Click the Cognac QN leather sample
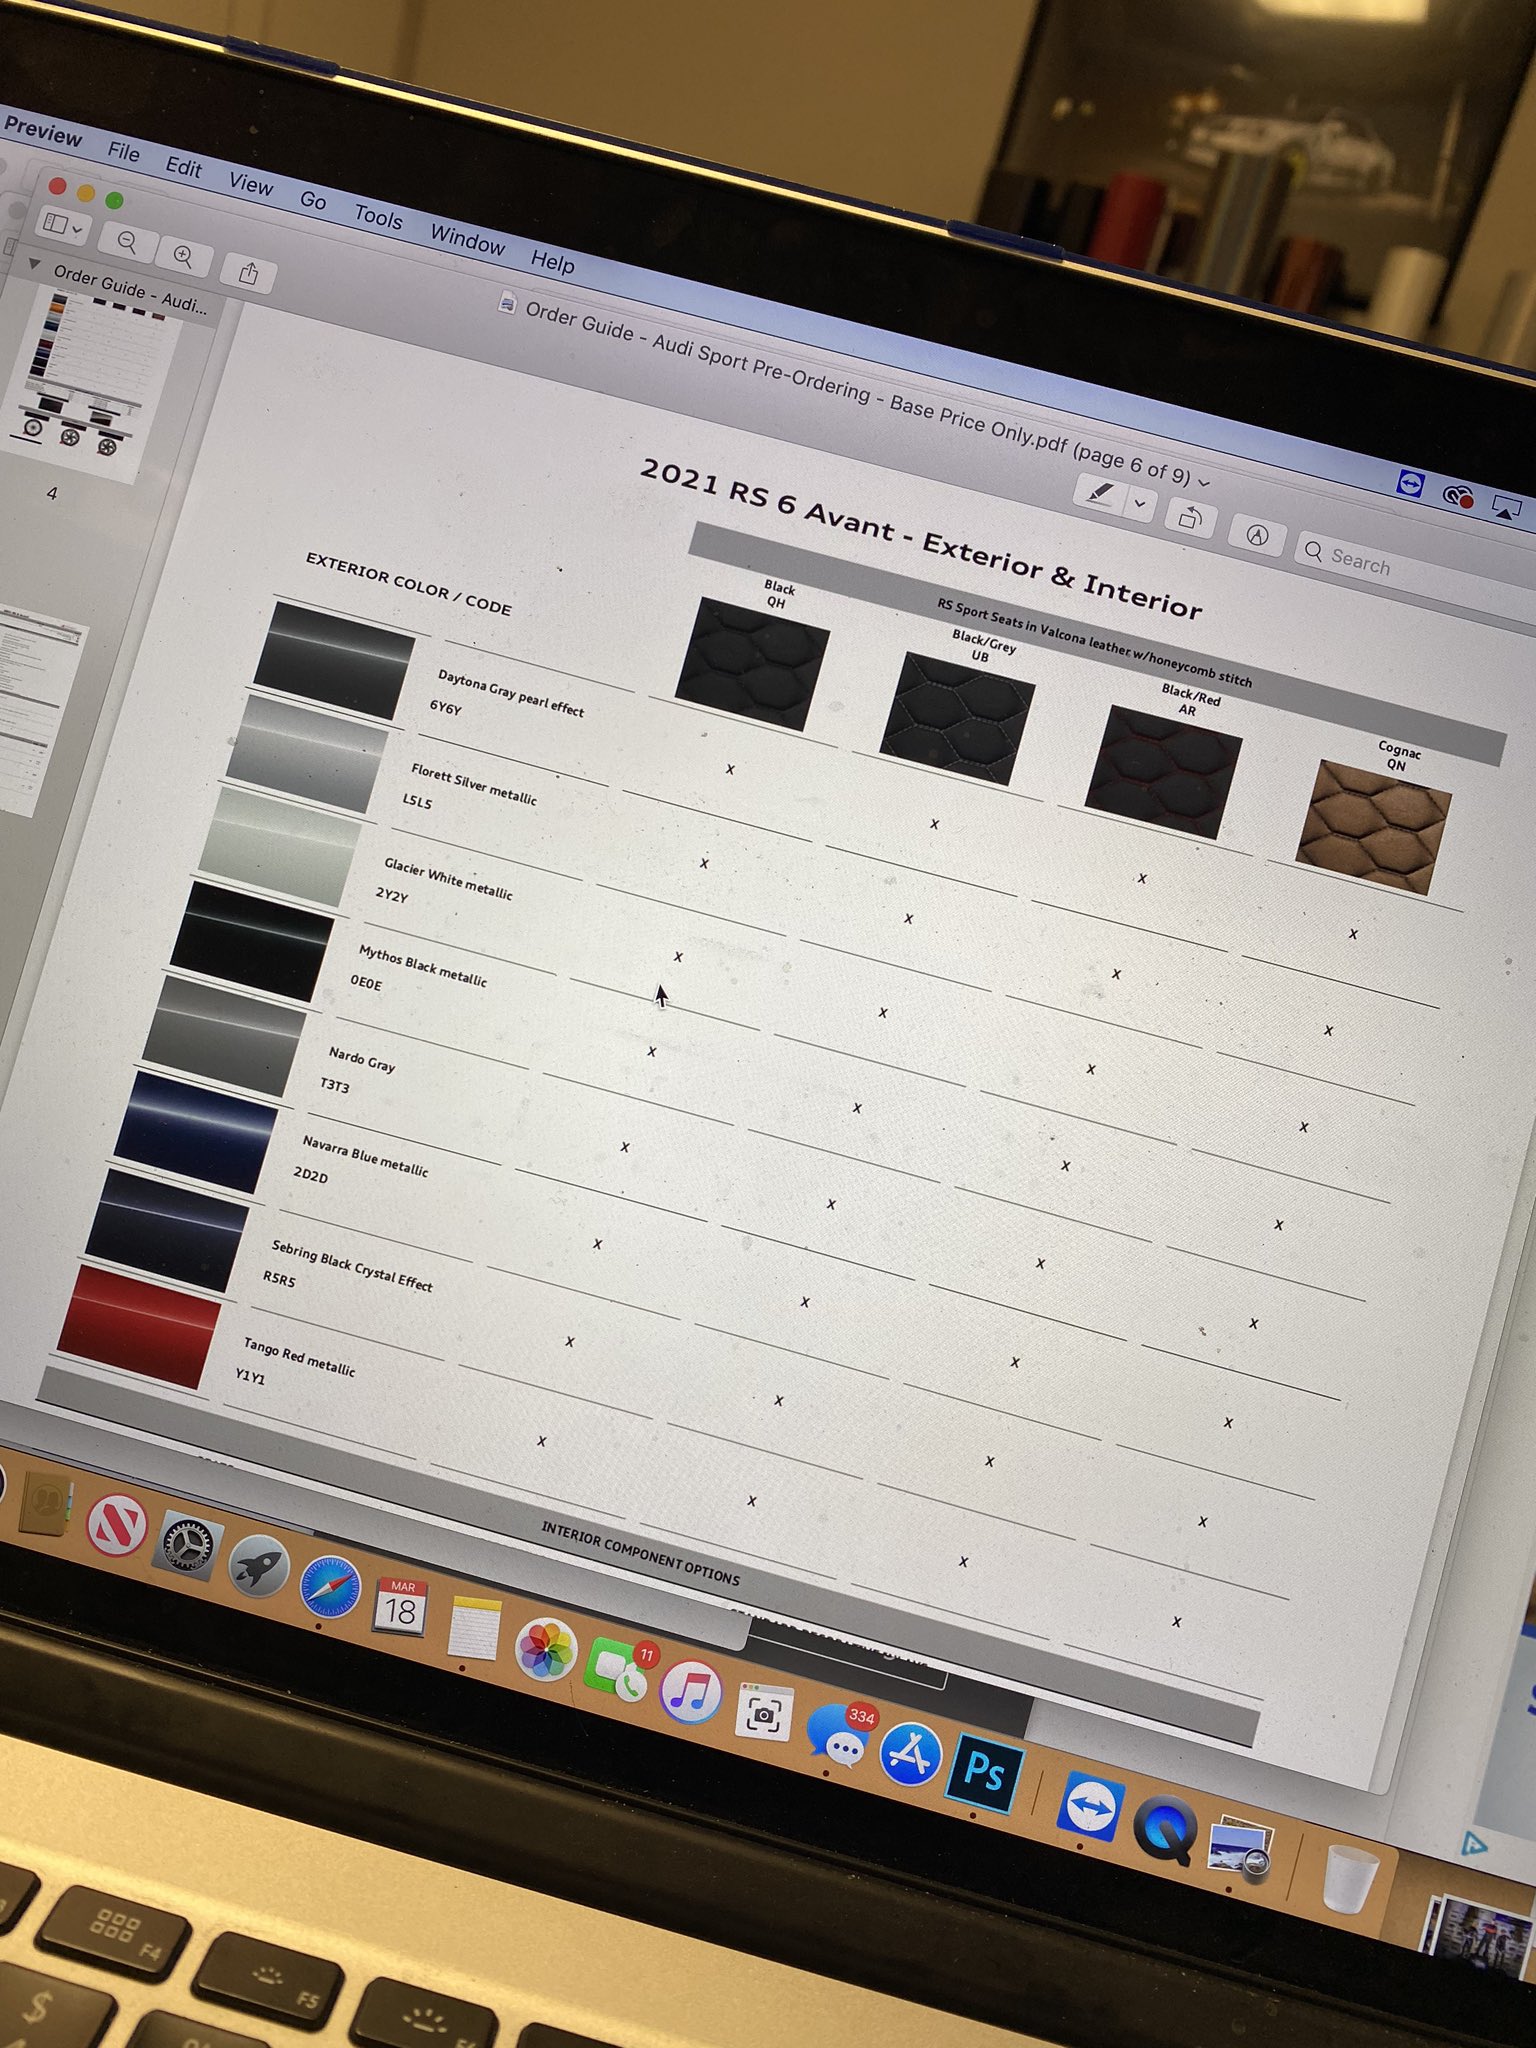Image resolution: width=1536 pixels, height=2048 pixels. 1373,826
